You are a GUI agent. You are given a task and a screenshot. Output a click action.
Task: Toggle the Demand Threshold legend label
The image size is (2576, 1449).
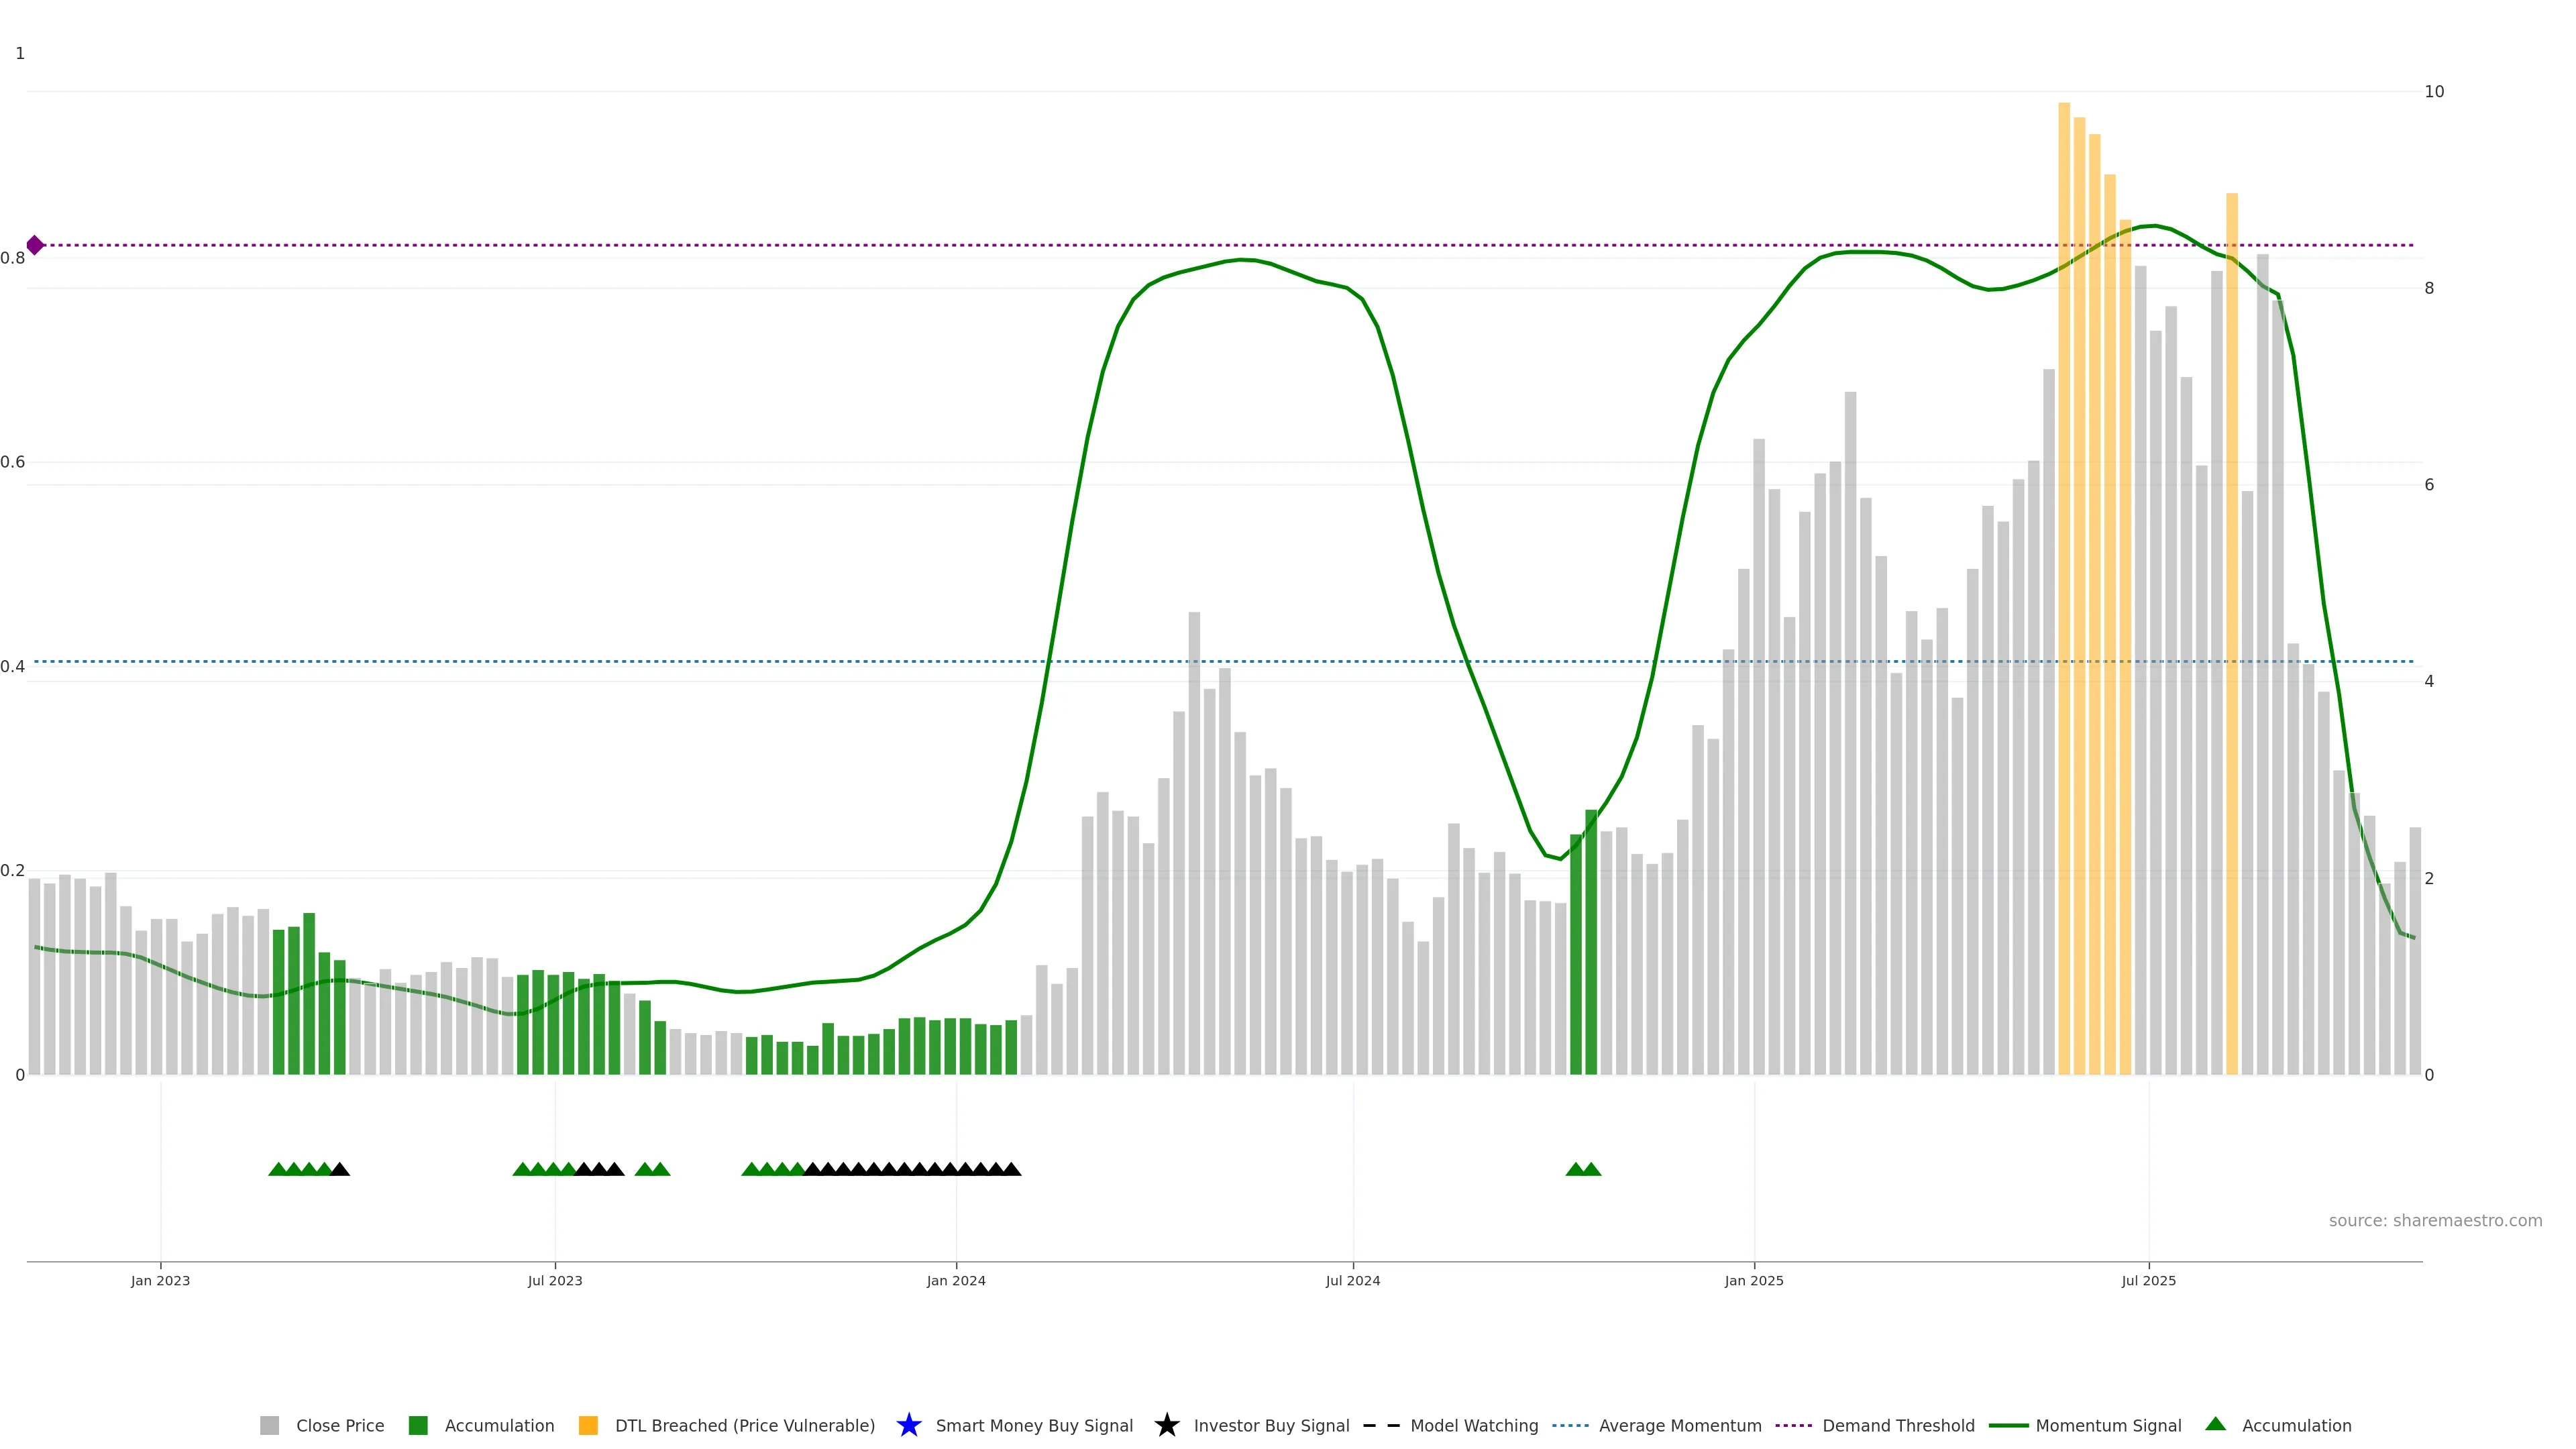click(1898, 1425)
